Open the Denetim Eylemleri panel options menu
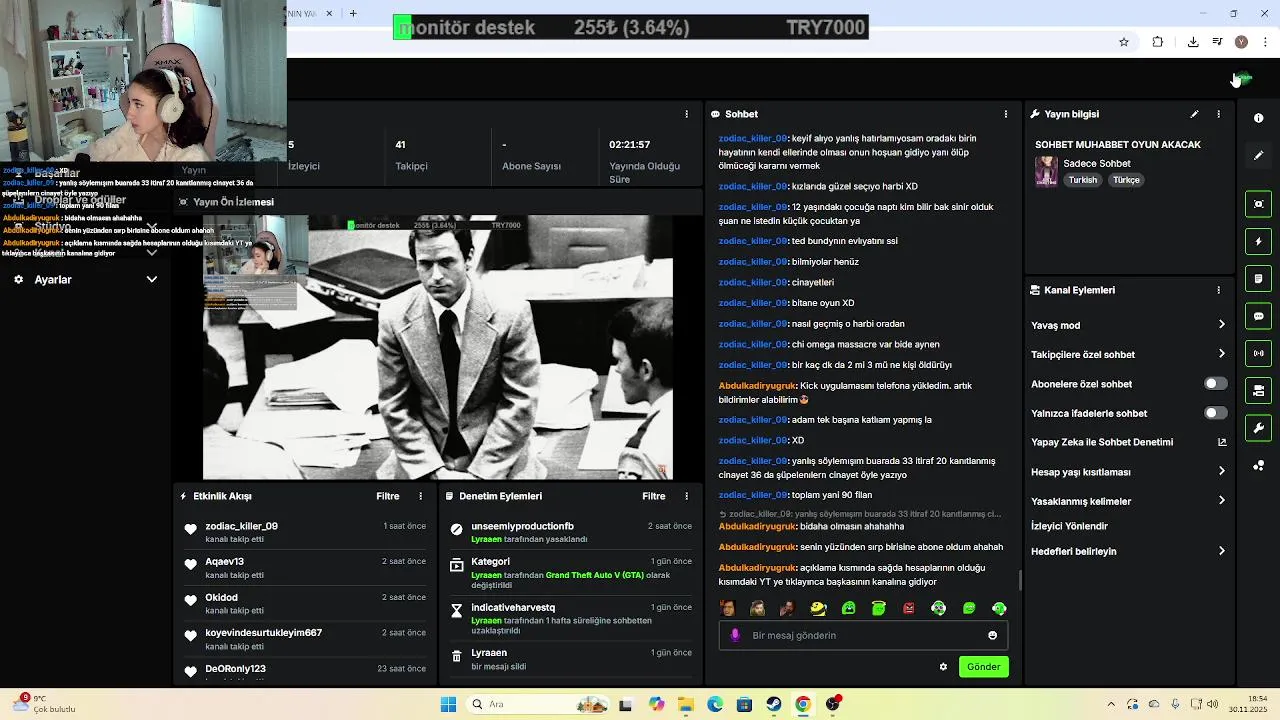Image resolution: width=1280 pixels, height=720 pixels. click(686, 496)
